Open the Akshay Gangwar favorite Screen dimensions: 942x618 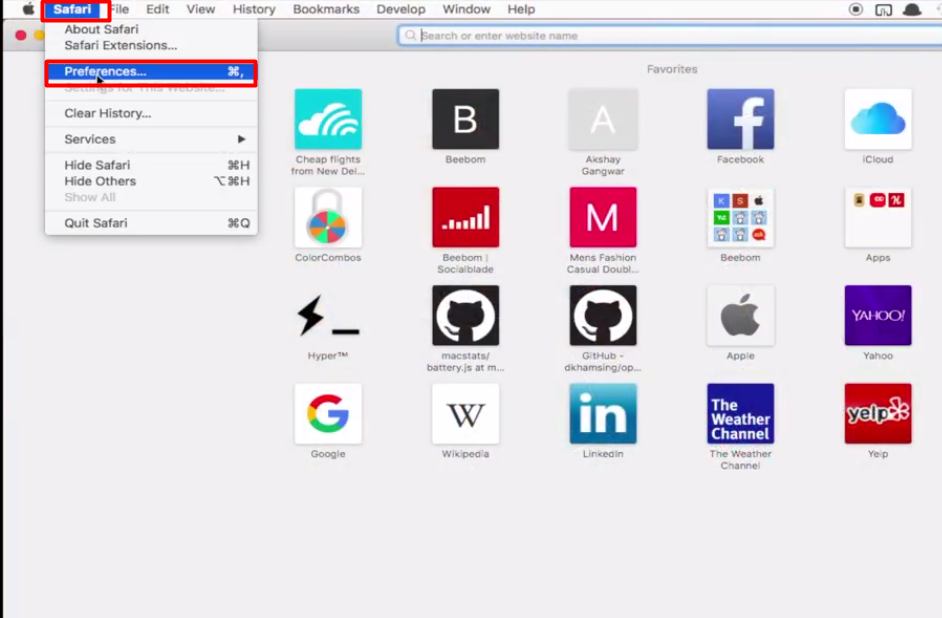tap(603, 120)
